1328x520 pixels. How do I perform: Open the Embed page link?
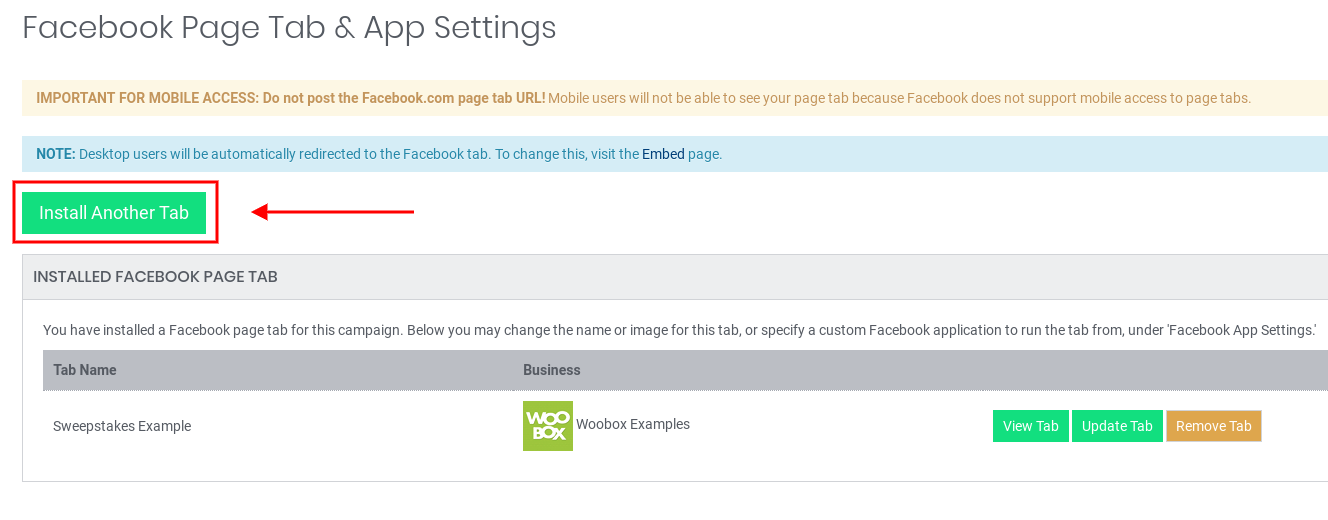click(x=663, y=154)
